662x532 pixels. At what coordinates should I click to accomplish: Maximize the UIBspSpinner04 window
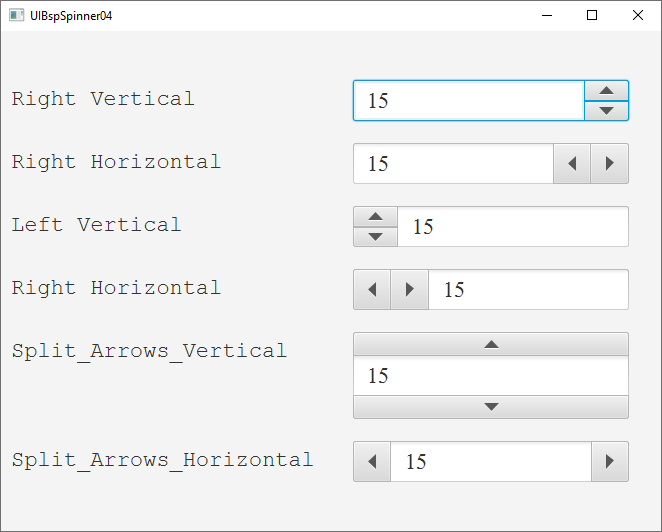[x=592, y=15]
